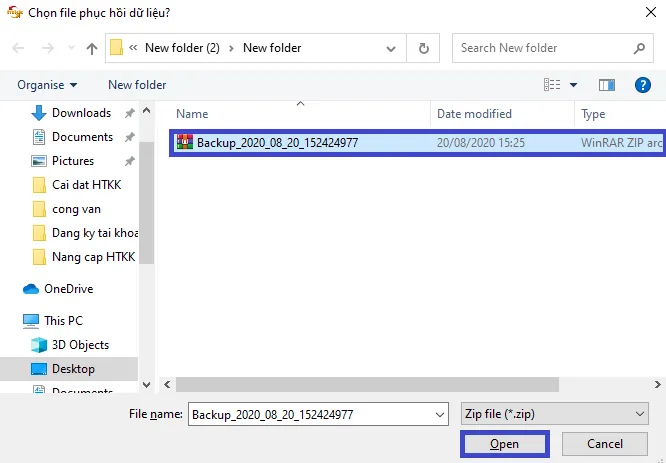Open the view options dropdown arrow
The height and width of the screenshot is (463, 666).
click(x=573, y=85)
